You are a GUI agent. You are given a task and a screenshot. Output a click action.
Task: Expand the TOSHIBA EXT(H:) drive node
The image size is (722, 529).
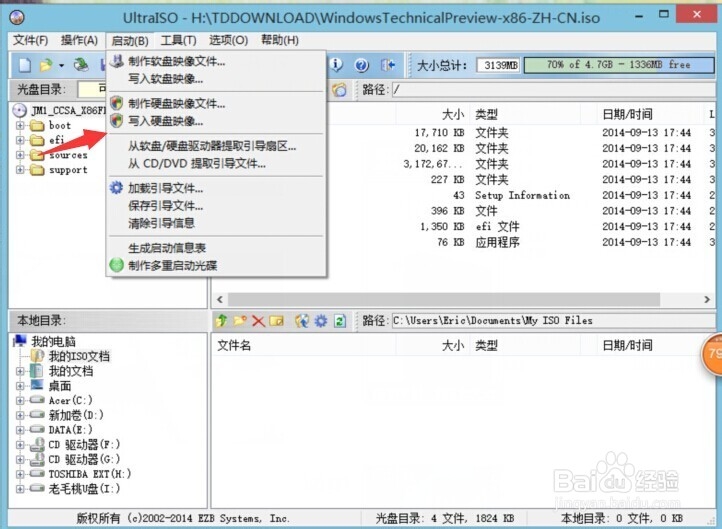coord(20,474)
